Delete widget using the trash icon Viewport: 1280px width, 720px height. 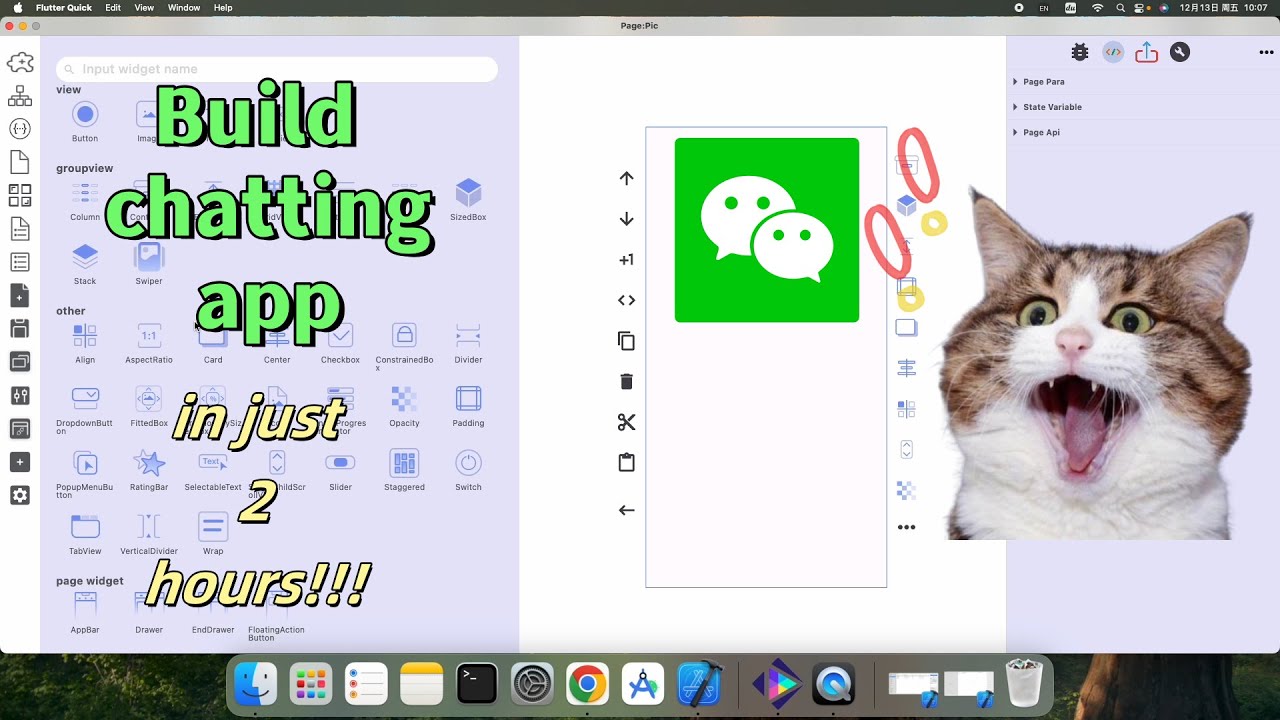[x=627, y=381]
